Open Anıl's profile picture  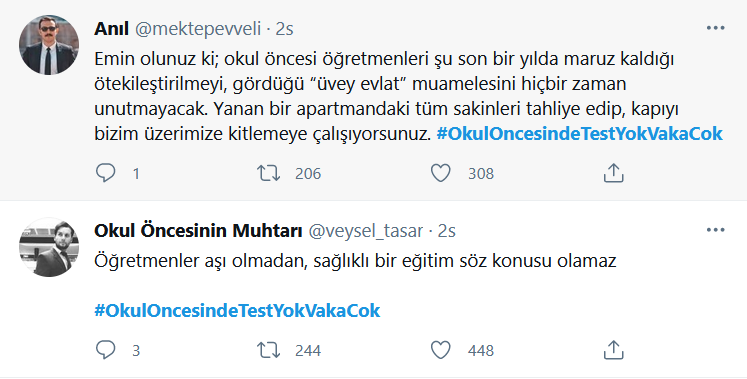point(49,45)
